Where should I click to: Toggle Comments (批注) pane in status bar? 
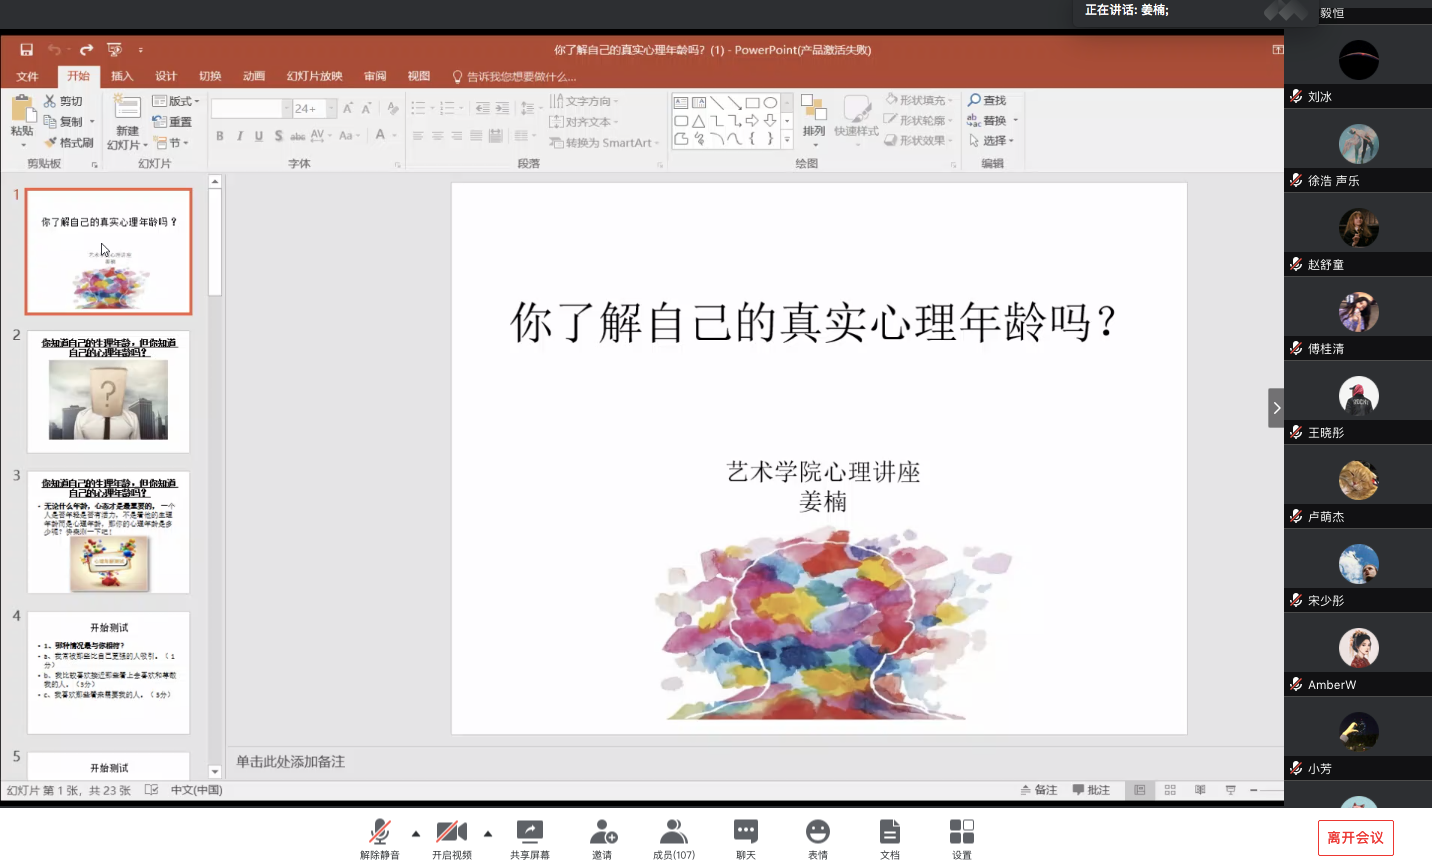click(1091, 790)
